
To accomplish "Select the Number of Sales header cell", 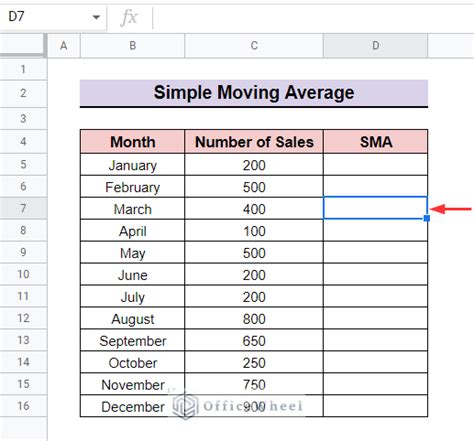I will click(x=254, y=142).
